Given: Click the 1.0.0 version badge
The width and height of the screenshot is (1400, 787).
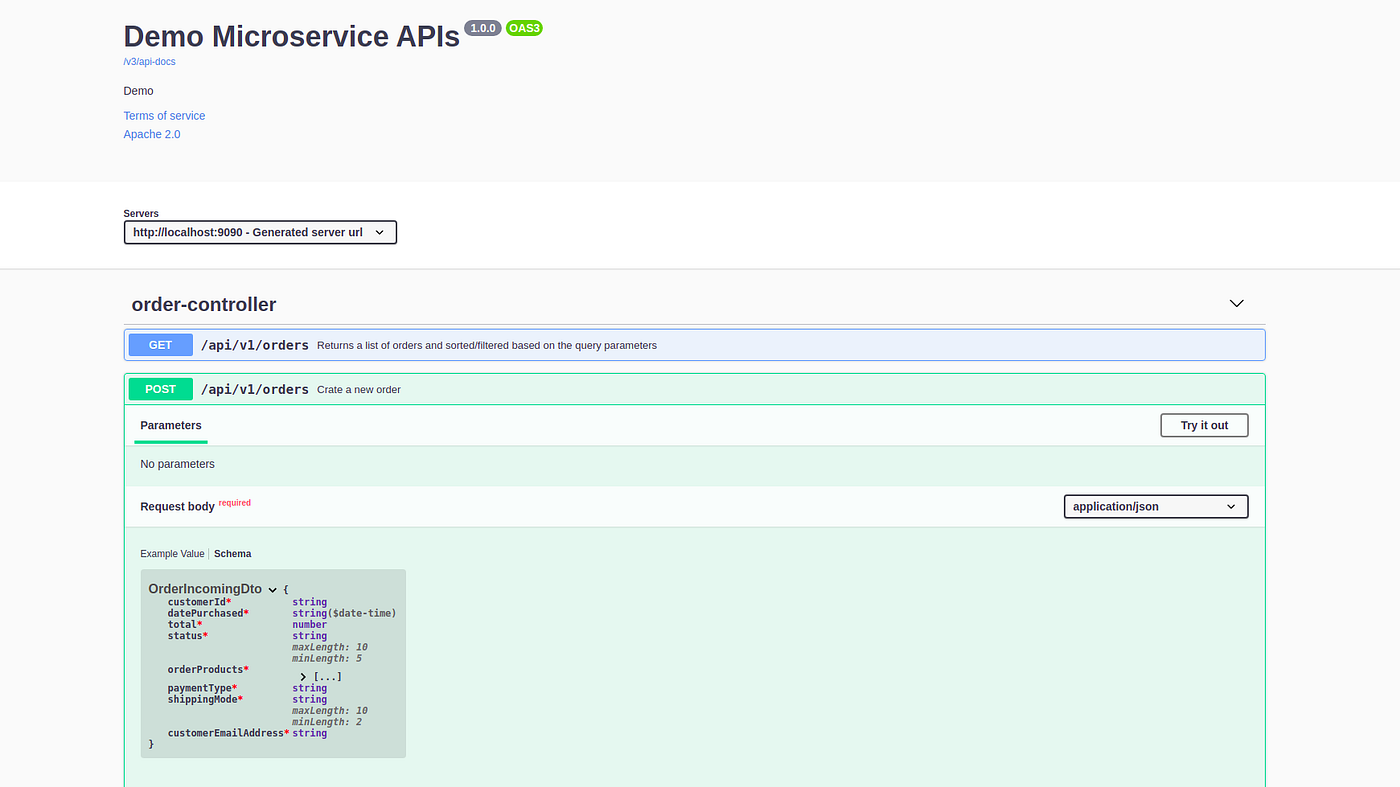Looking at the screenshot, I should tap(483, 27).
